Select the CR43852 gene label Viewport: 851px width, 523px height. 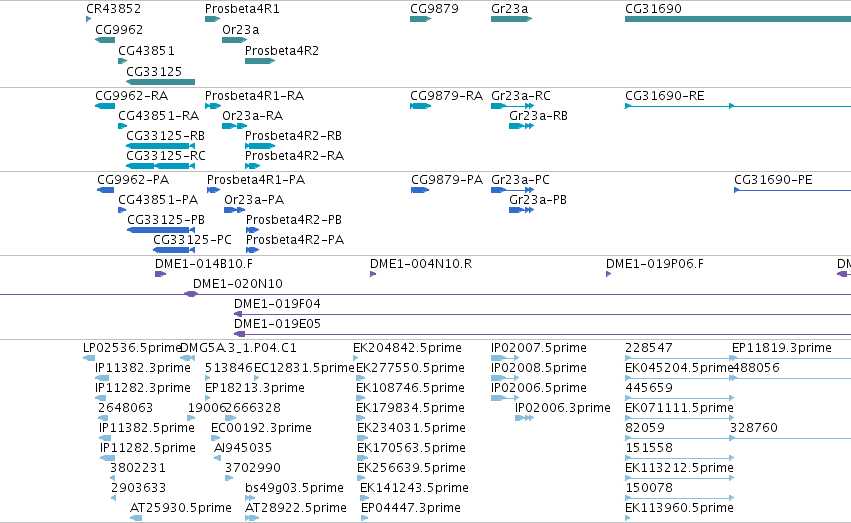113,9
